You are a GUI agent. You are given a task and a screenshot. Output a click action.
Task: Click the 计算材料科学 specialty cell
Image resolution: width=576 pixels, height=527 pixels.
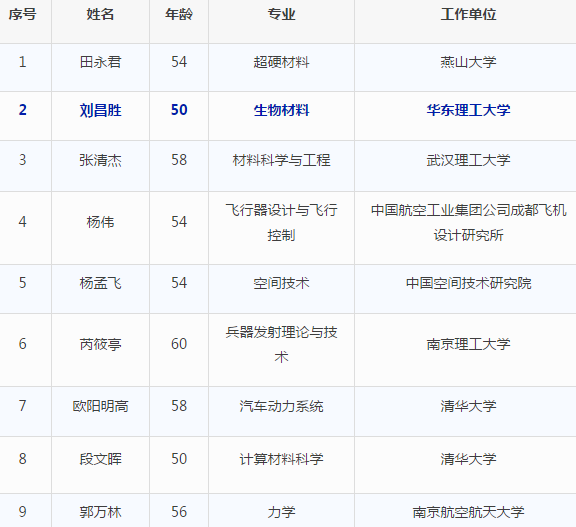[x=281, y=459]
